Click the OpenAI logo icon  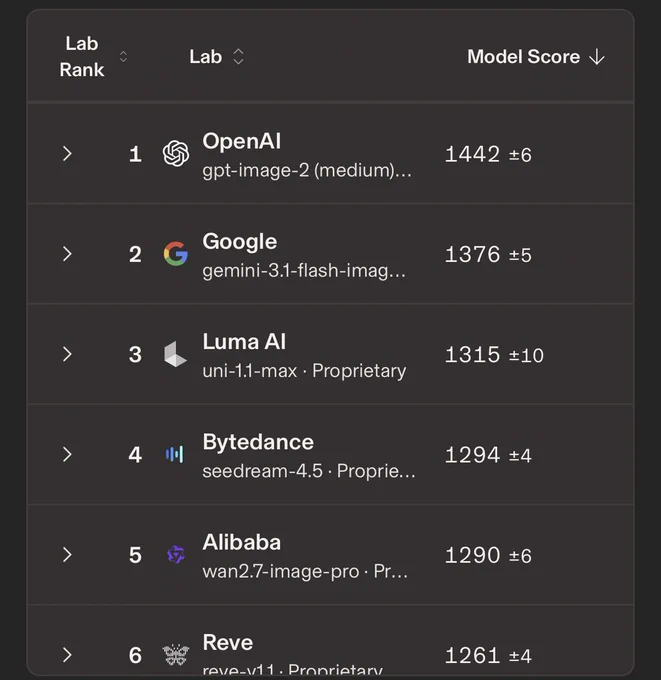point(176,154)
